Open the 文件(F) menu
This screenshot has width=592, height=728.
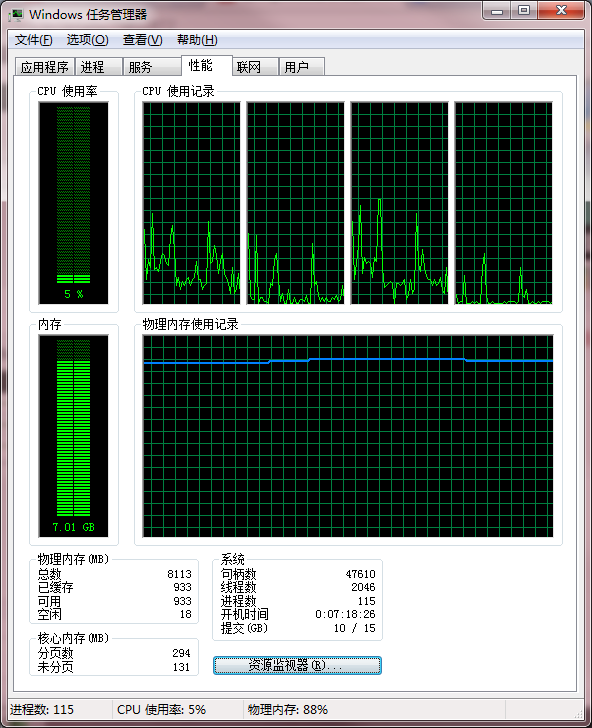(x=33, y=40)
